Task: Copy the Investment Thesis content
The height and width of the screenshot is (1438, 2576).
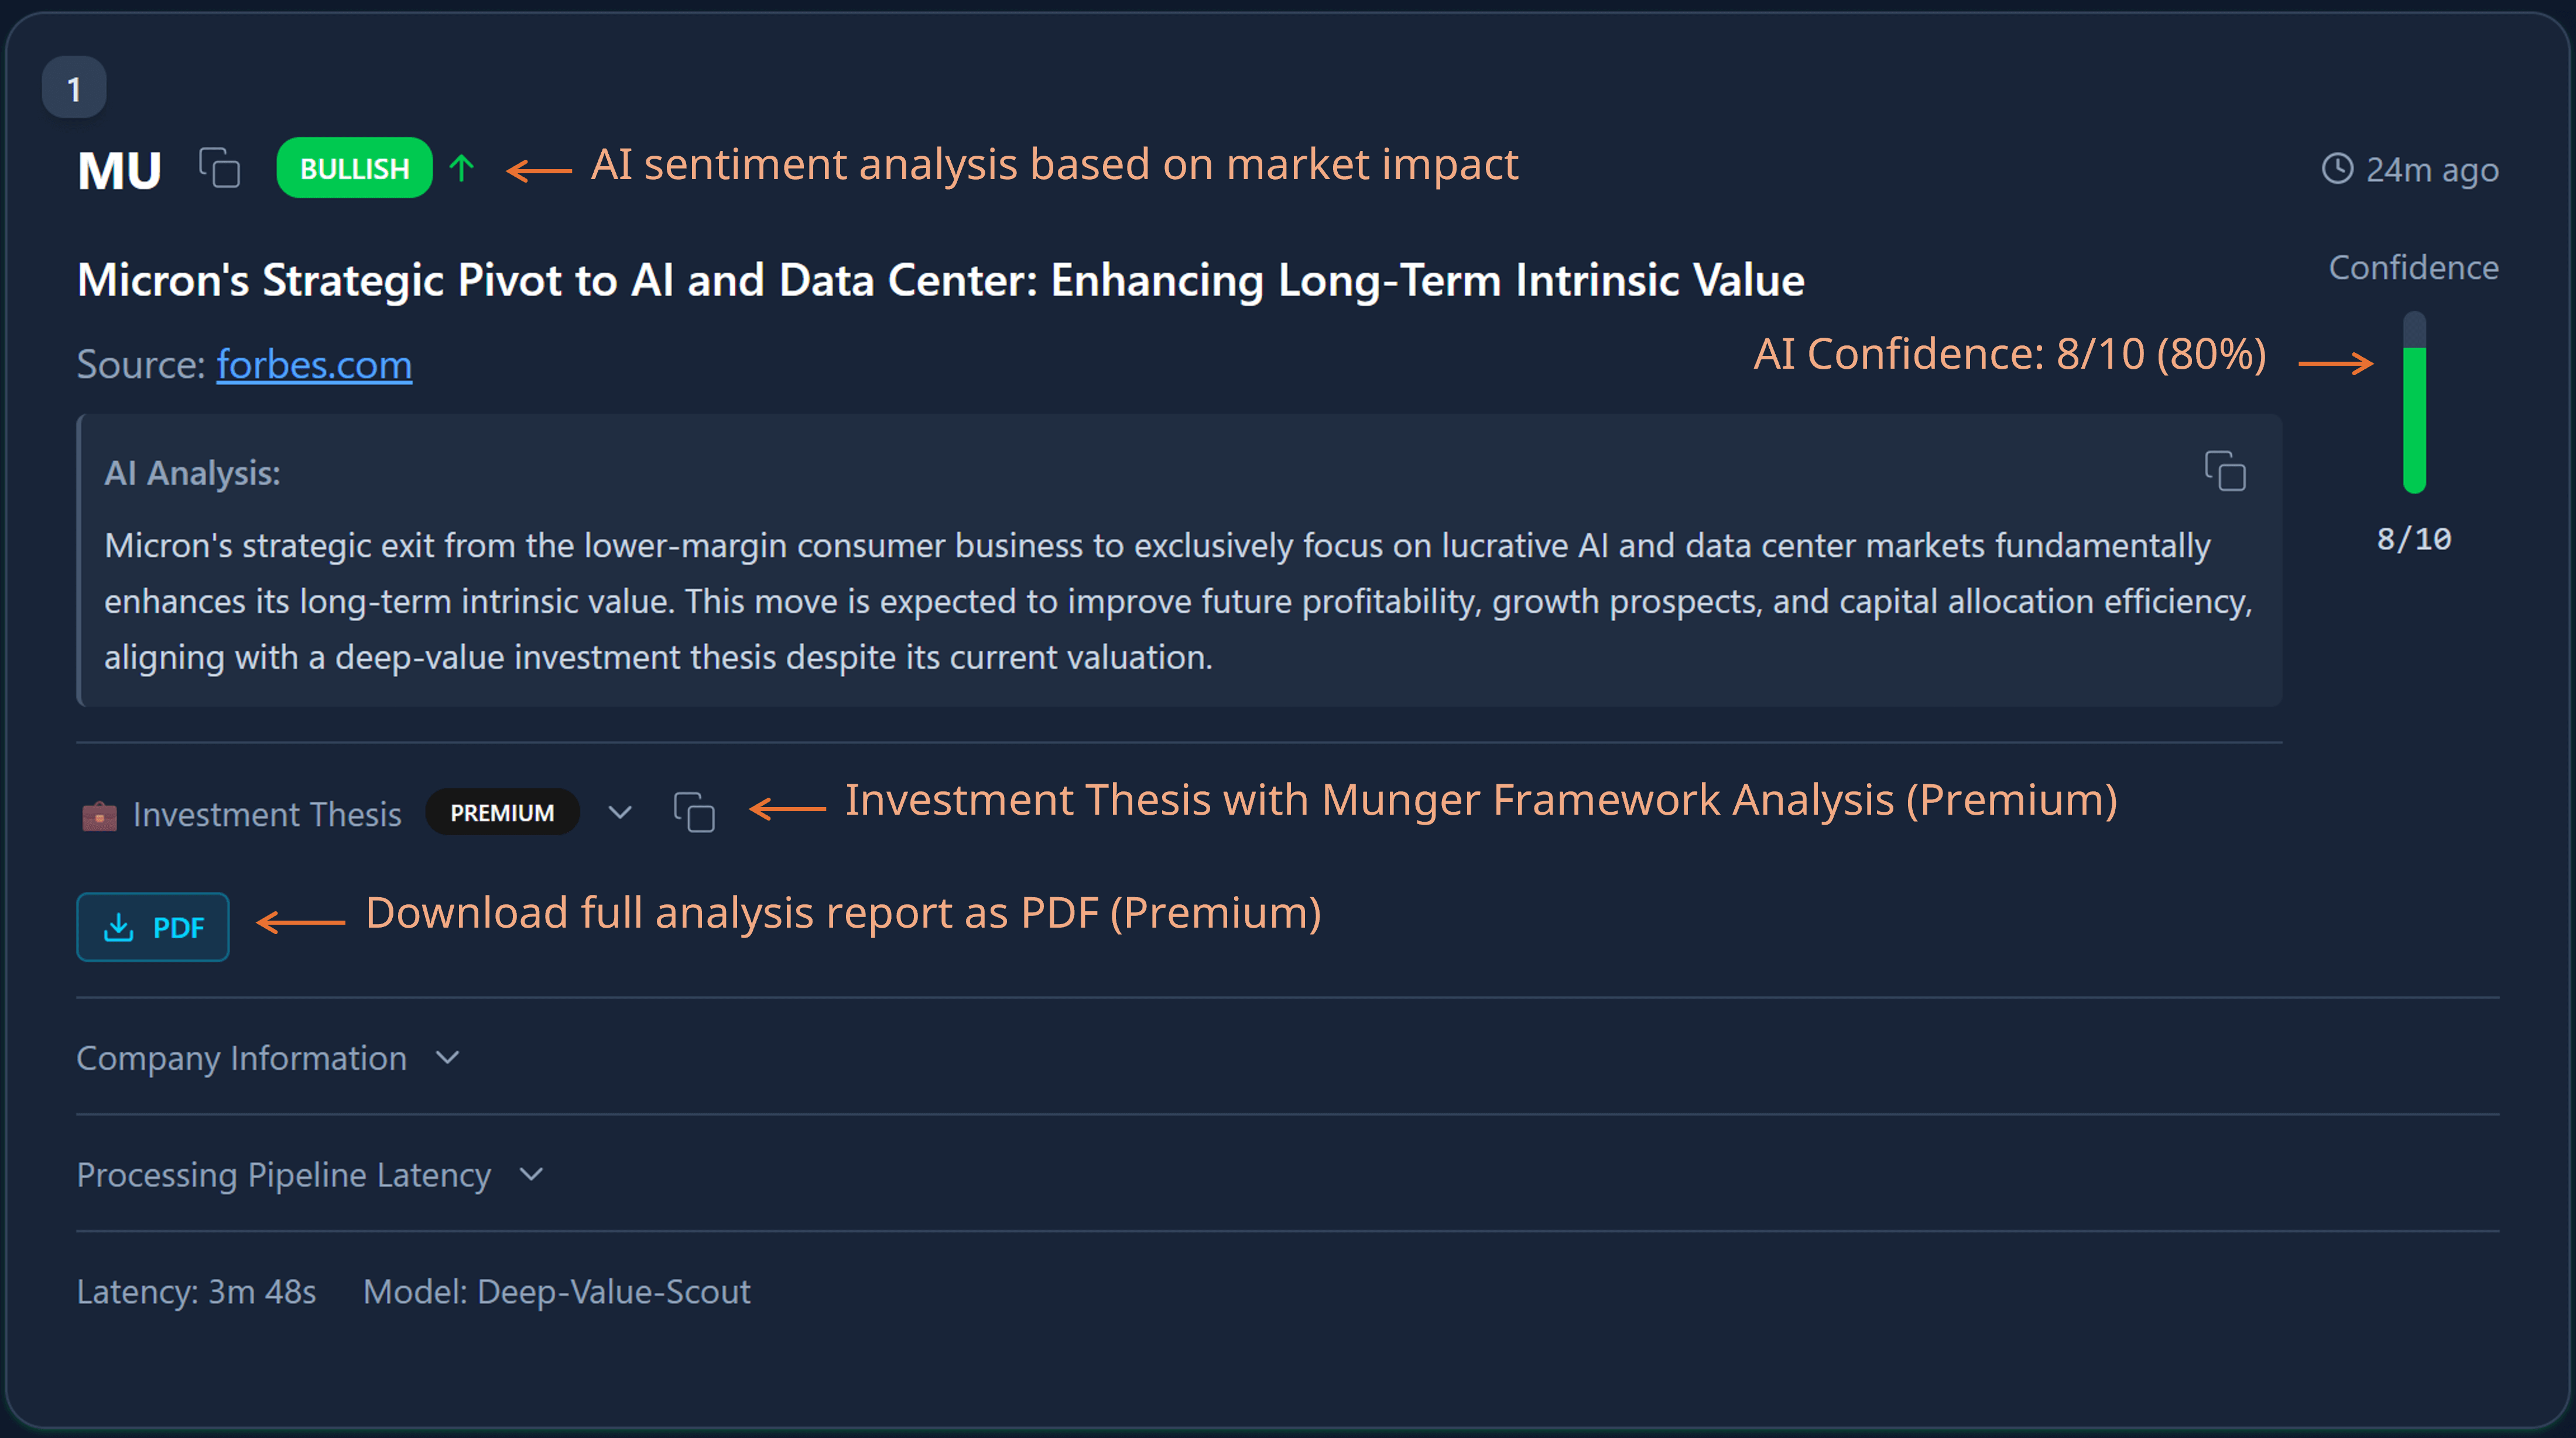Action: (x=694, y=812)
